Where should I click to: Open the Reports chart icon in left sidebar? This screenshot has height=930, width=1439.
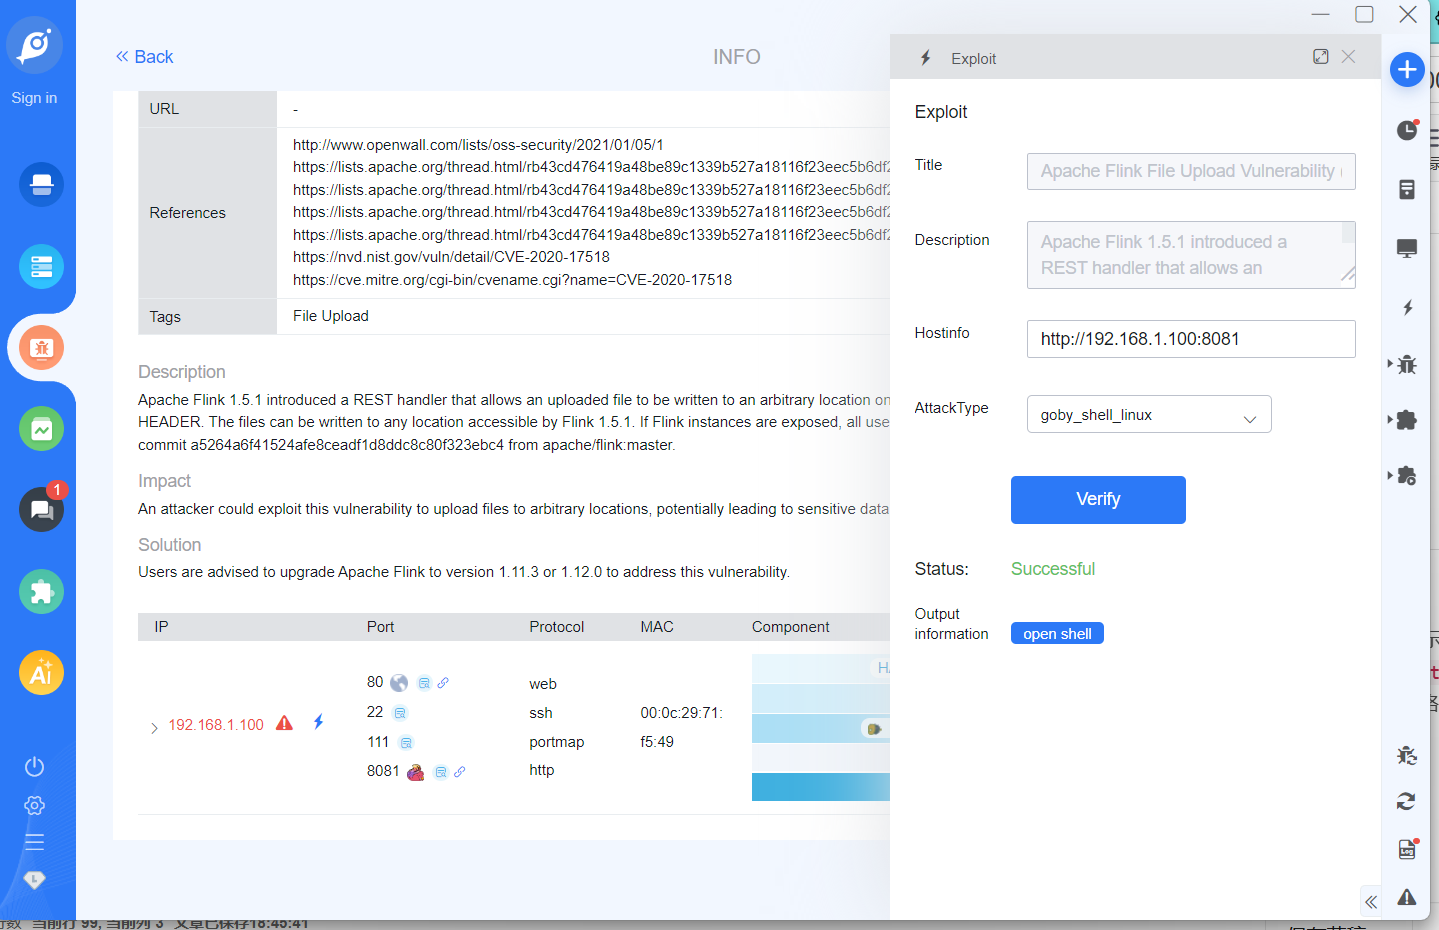click(x=41, y=429)
